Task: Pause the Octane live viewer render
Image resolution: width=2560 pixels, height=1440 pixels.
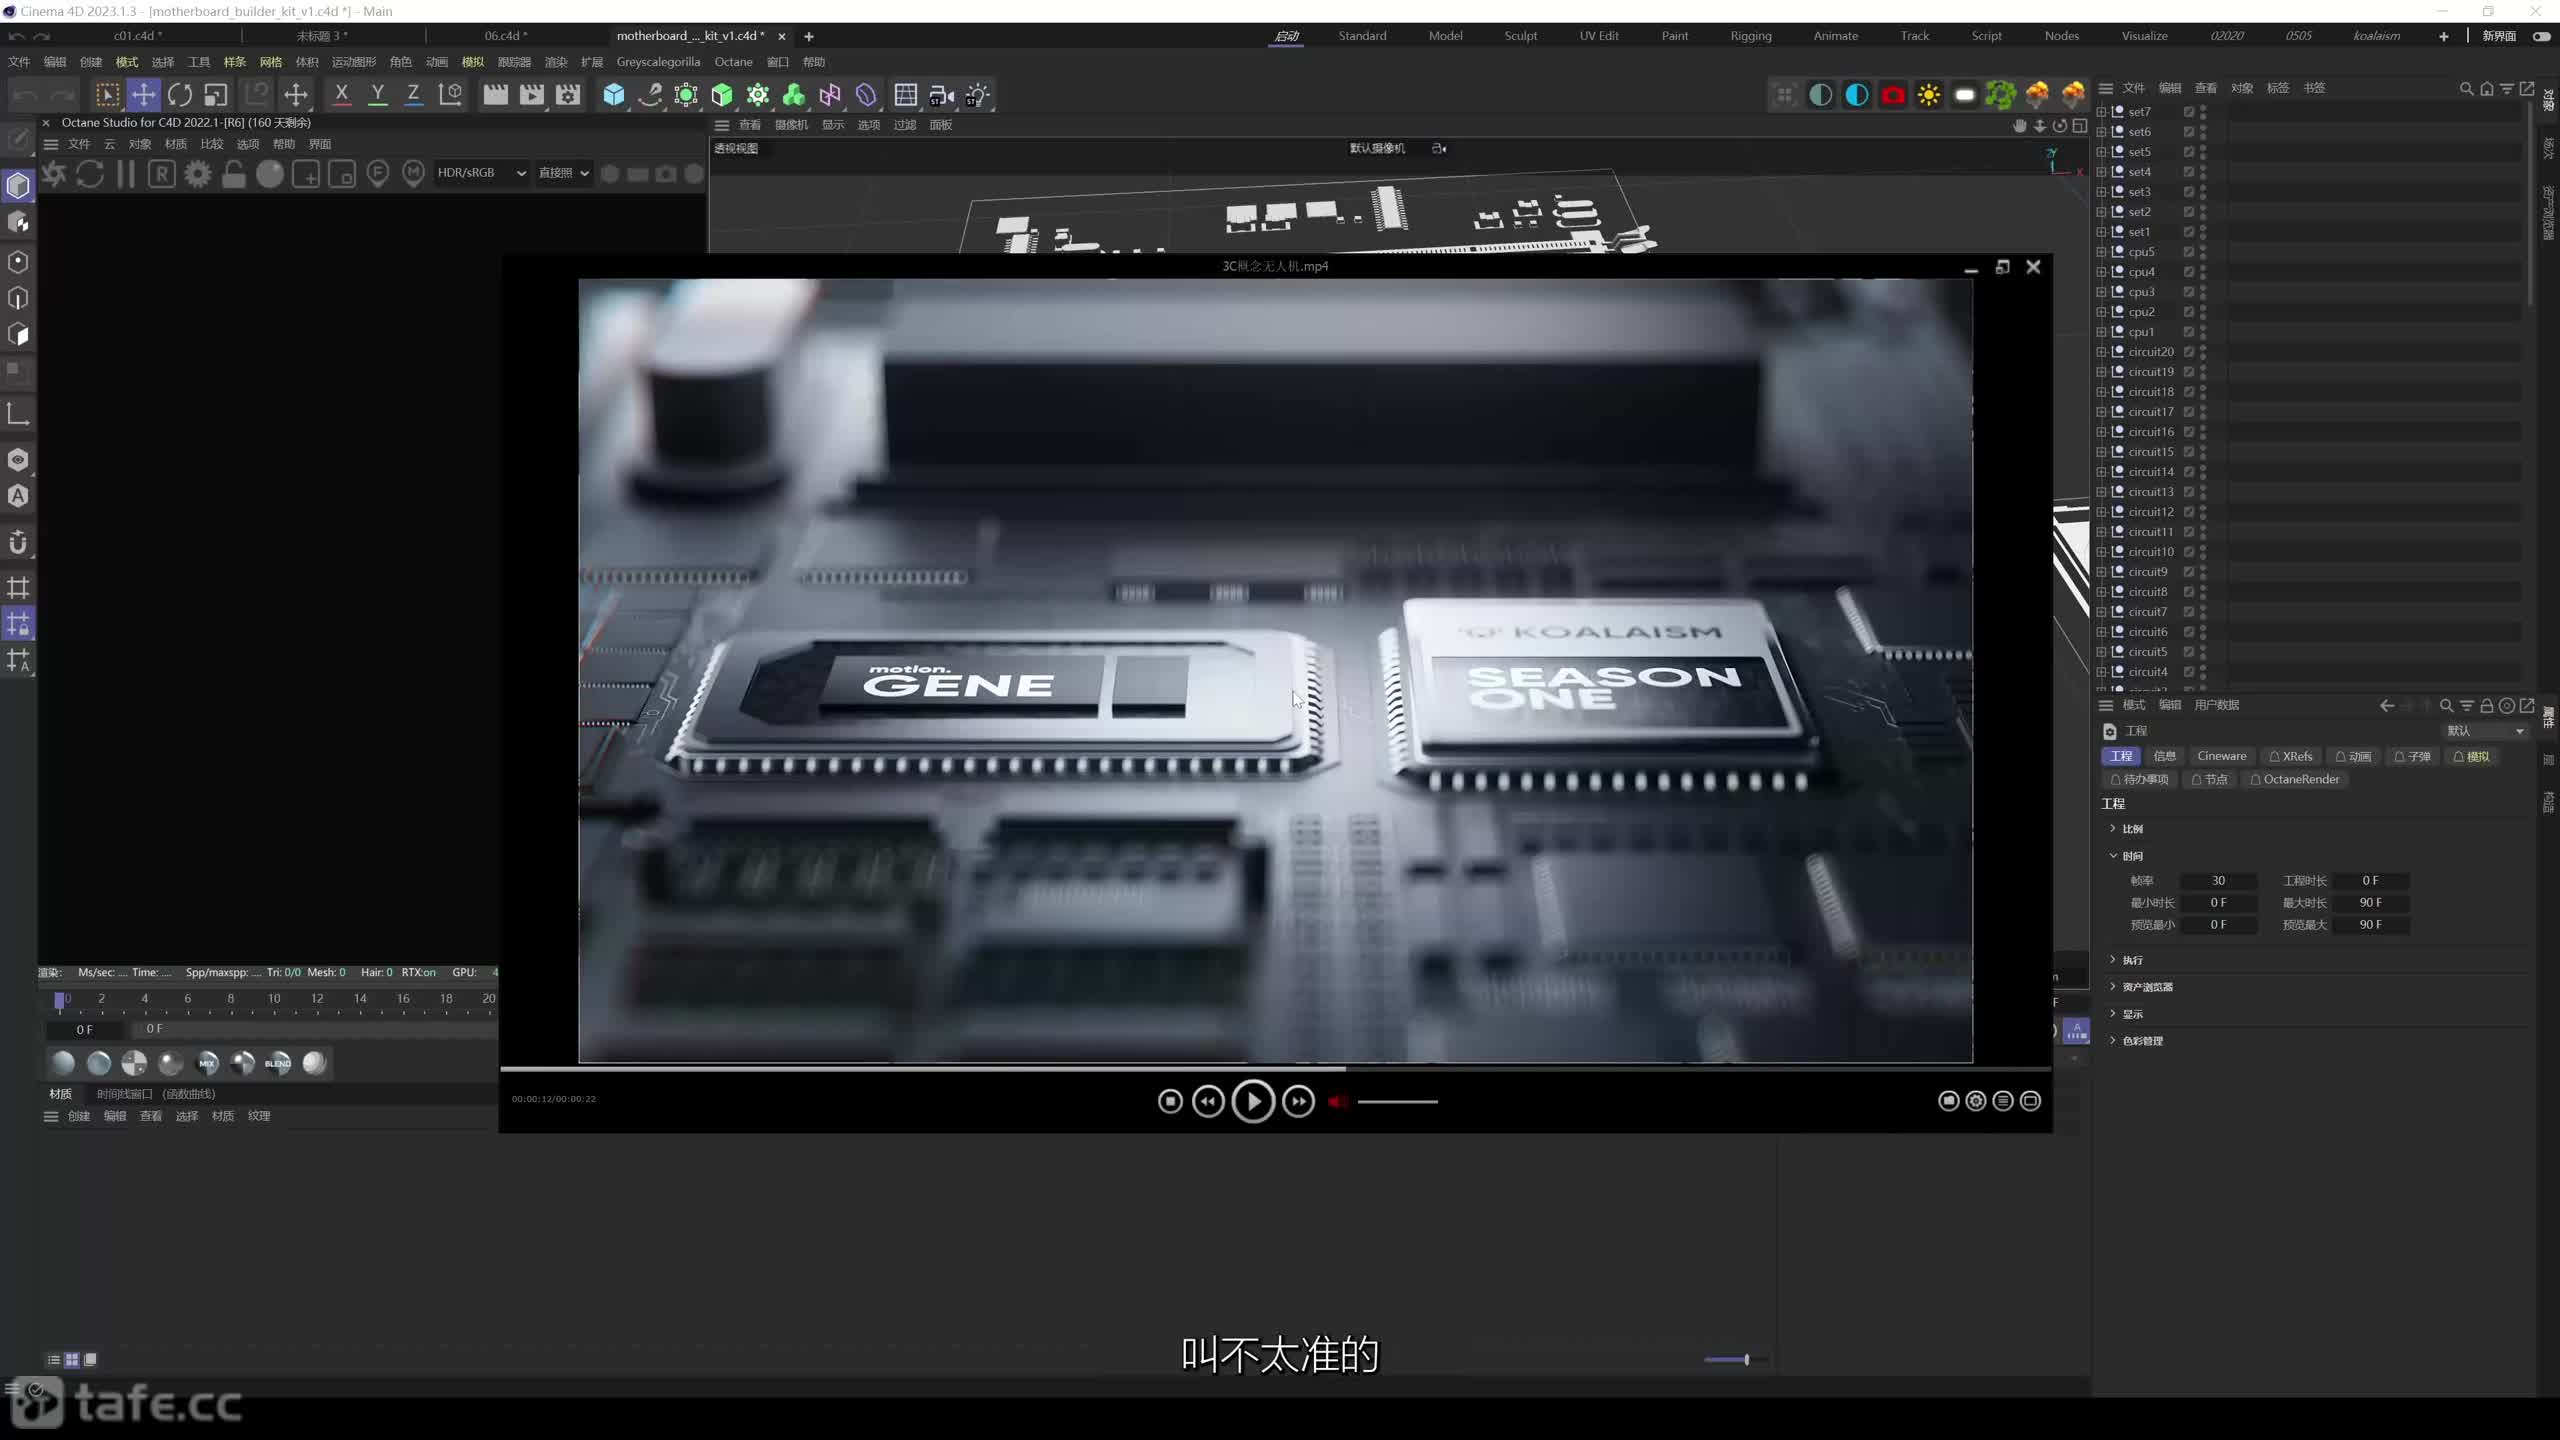Action: tap(126, 174)
